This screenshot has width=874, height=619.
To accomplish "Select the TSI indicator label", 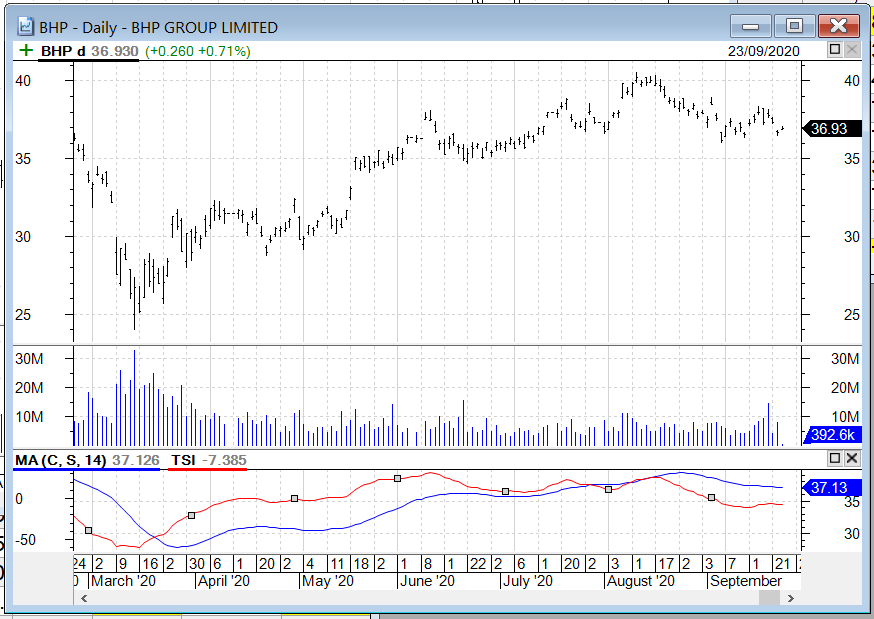I will point(183,460).
